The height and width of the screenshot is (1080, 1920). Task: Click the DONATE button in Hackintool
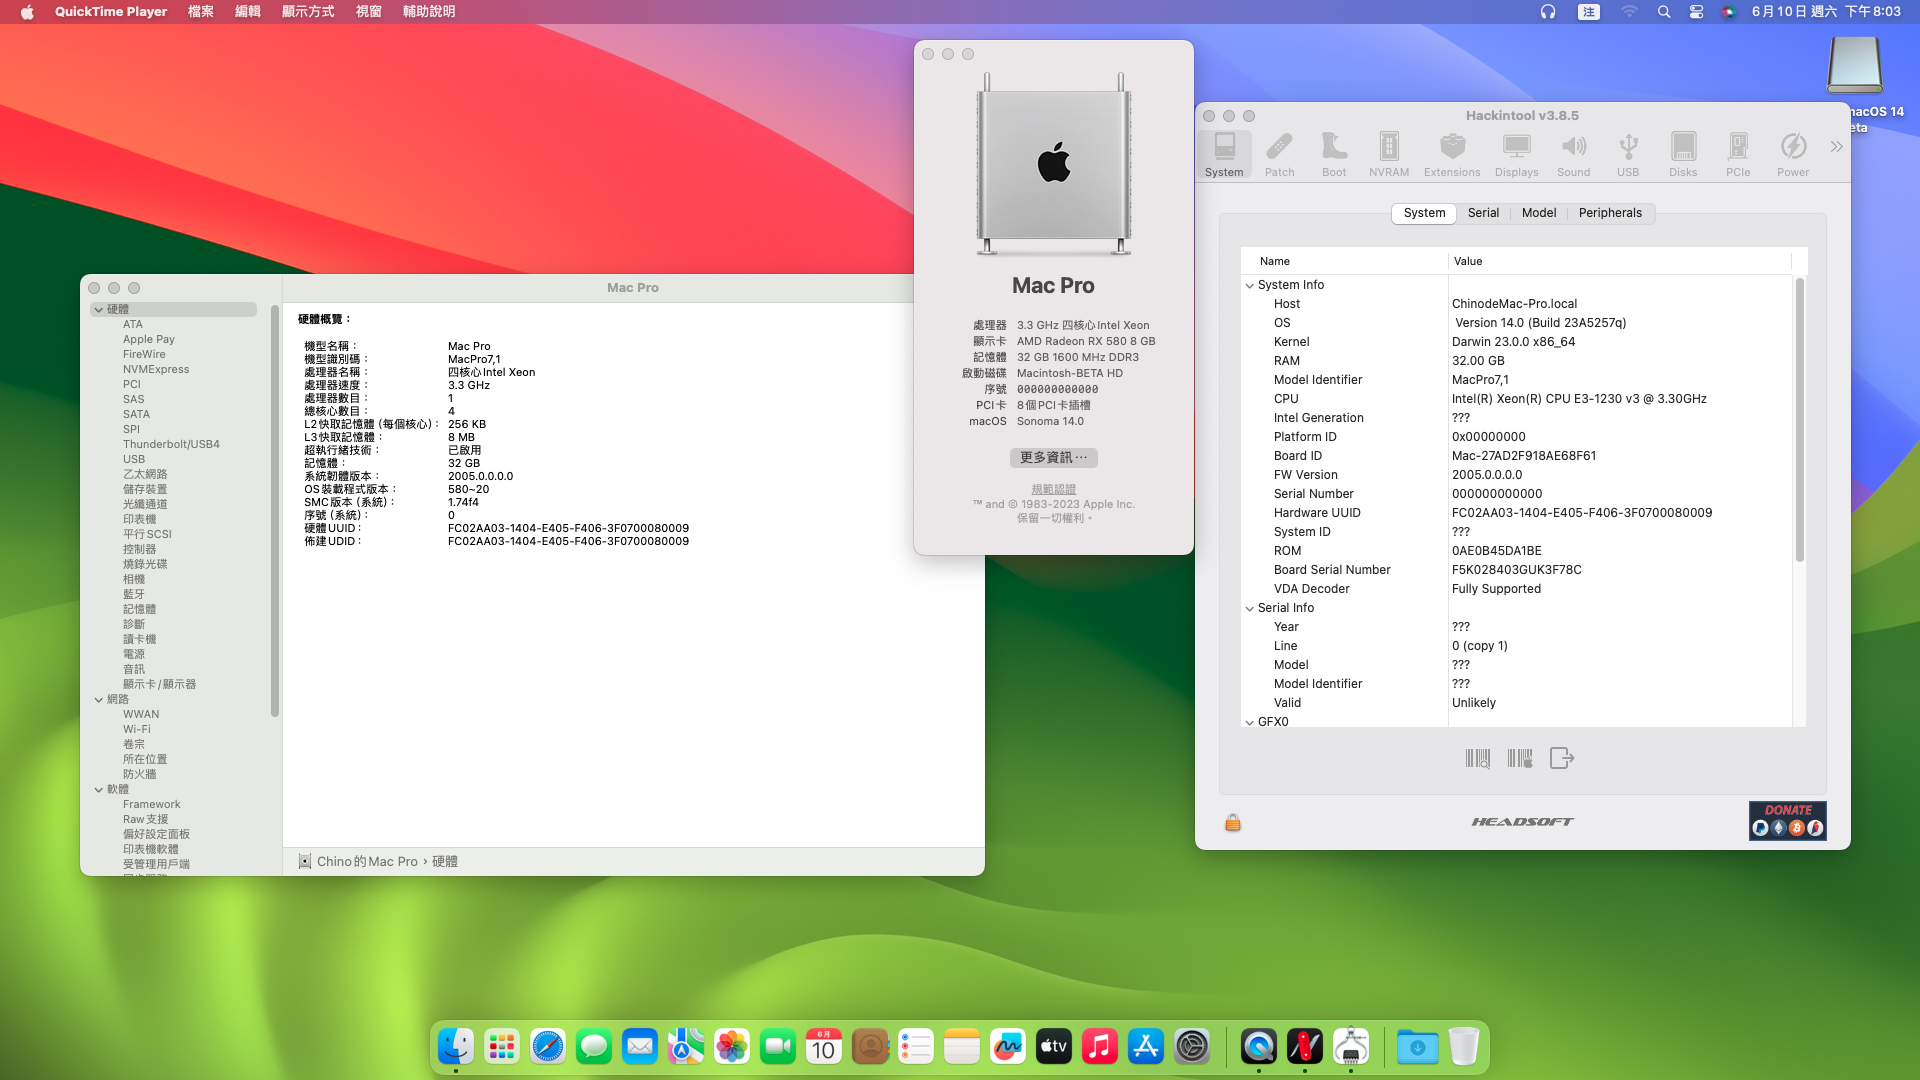click(x=1787, y=821)
